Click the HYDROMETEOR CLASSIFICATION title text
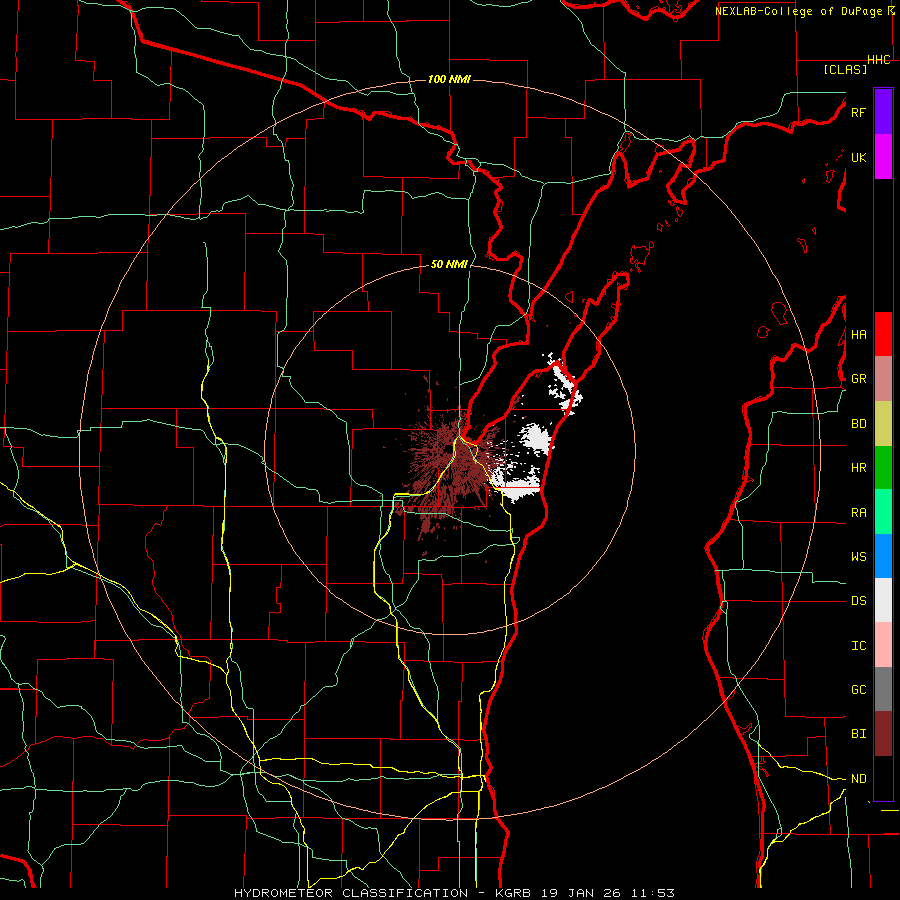Image resolution: width=900 pixels, height=900 pixels. pyautogui.click(x=351, y=893)
